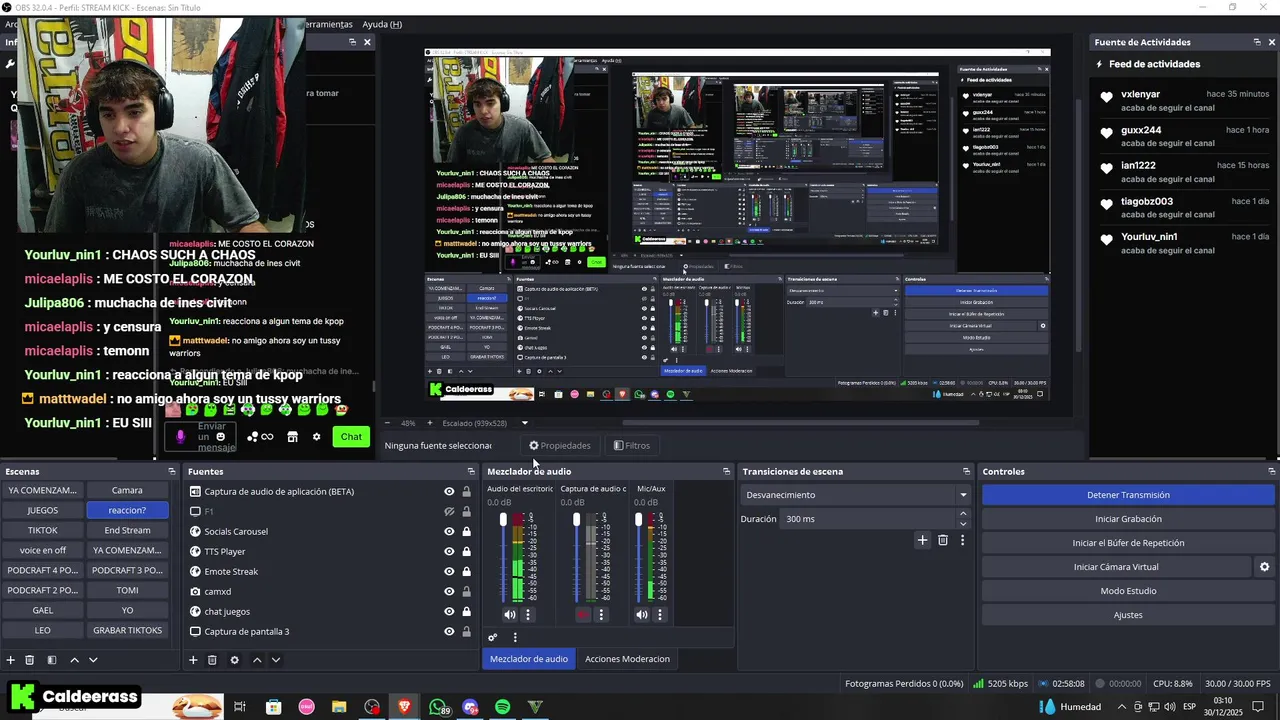The image size is (1280, 720).
Task: Lock the Captura de pantalla 3 source
Action: (466, 631)
